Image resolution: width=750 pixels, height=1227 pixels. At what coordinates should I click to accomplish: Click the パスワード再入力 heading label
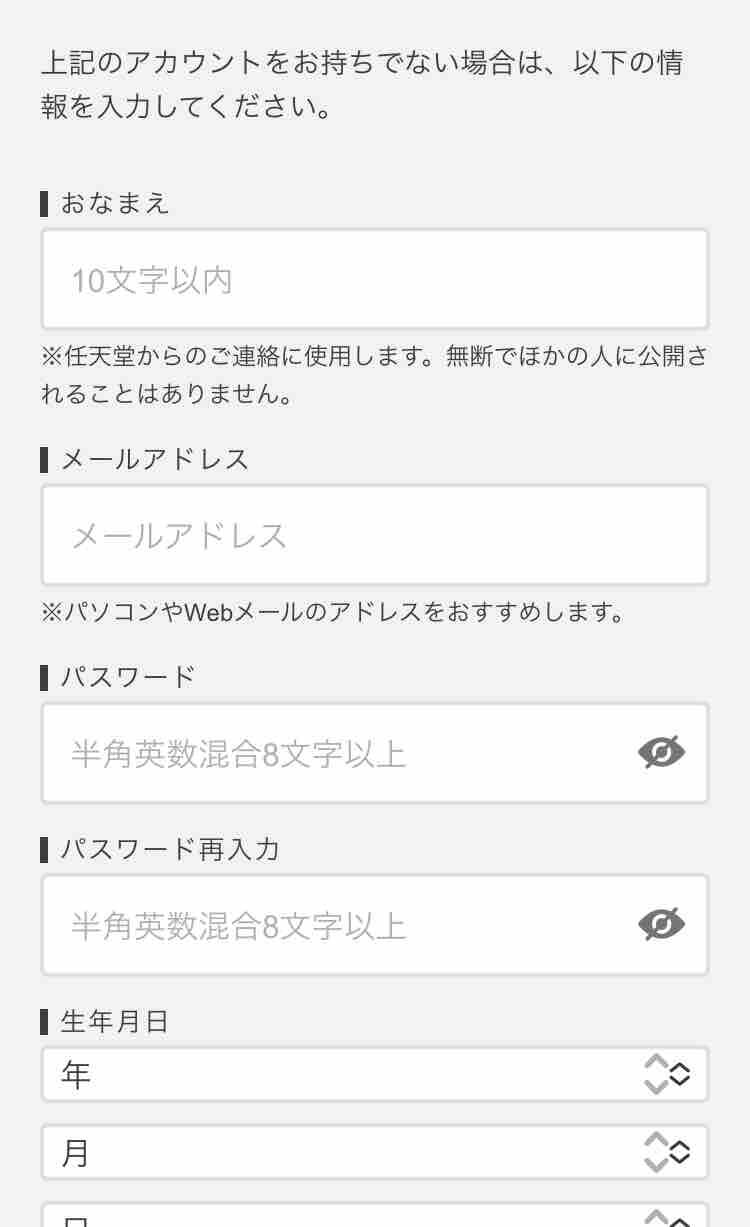[170, 849]
